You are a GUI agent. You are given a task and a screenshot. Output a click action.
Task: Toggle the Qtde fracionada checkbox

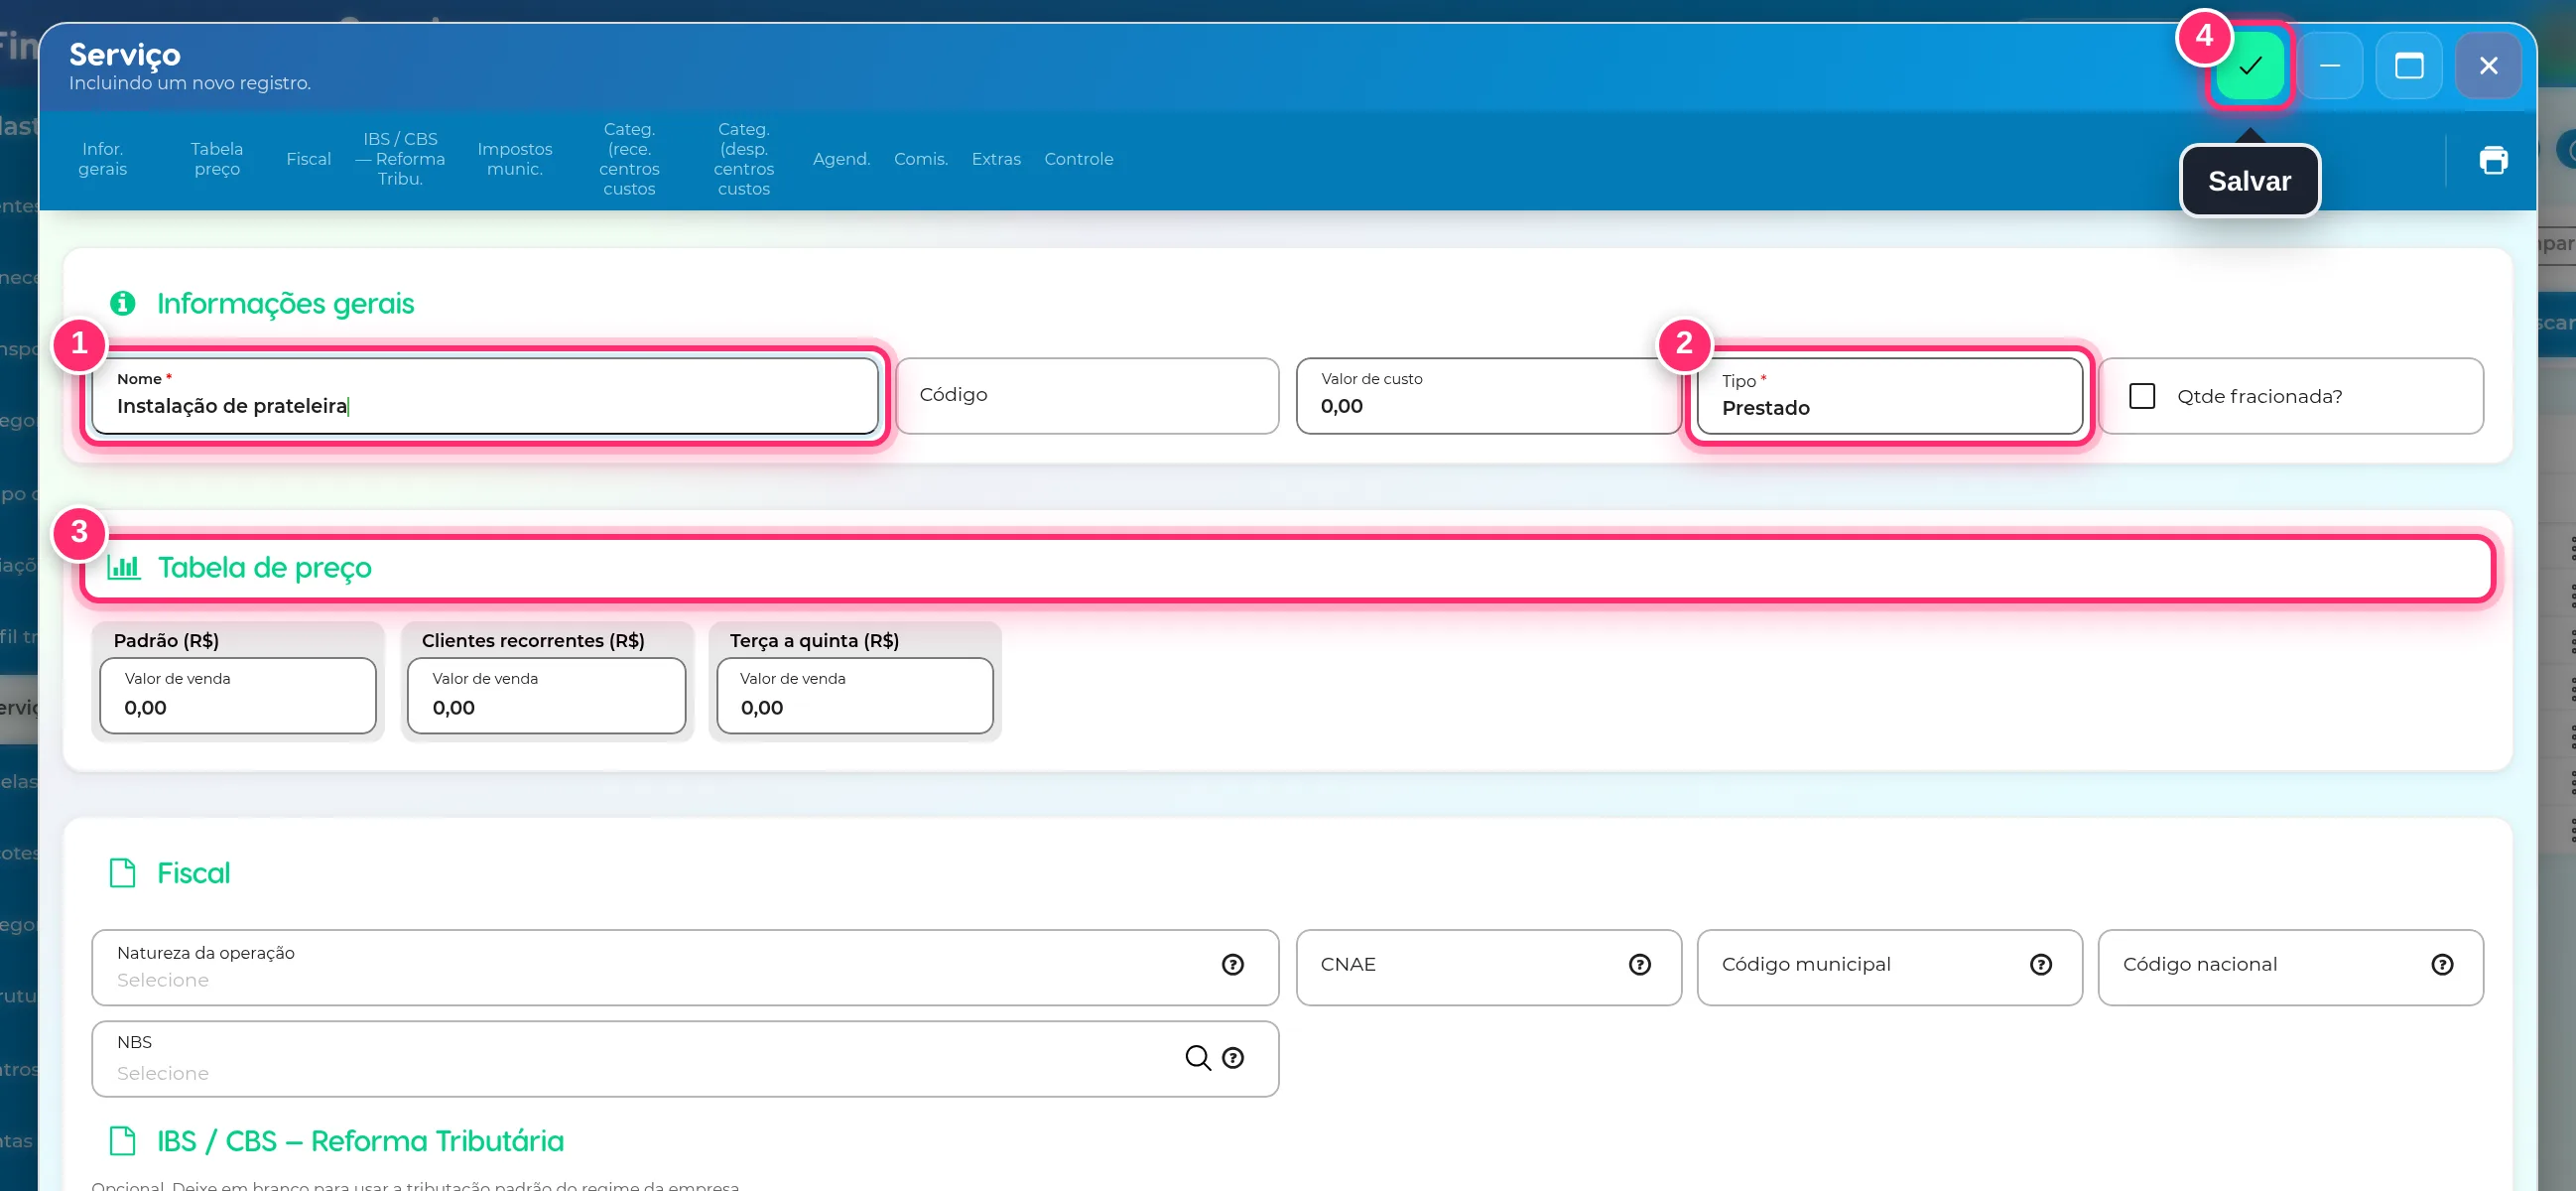2142,396
